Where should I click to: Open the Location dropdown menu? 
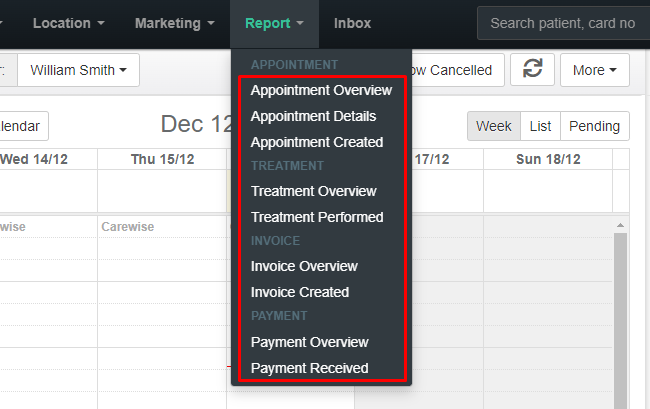pos(68,23)
